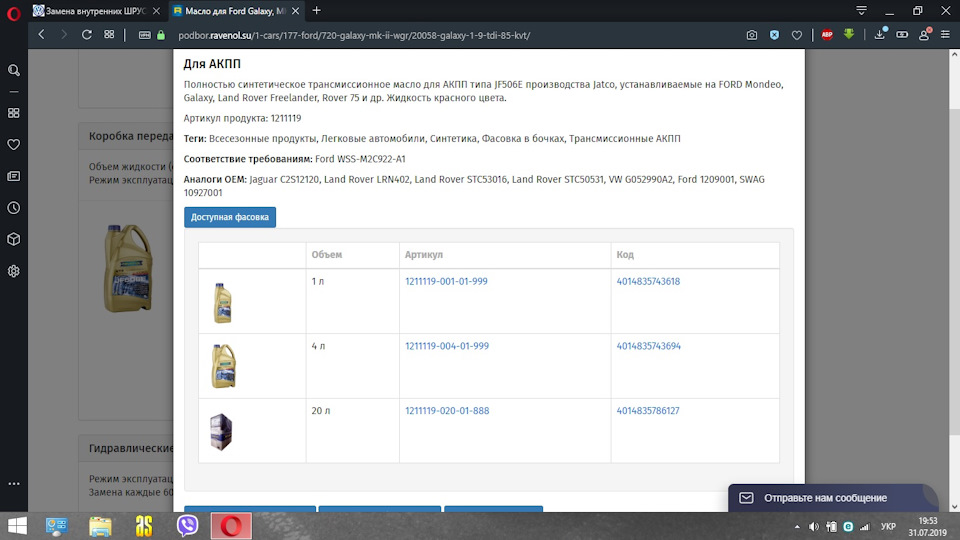960x540 pixels.
Task: Click the Доступная фасовка button
Action: point(230,217)
